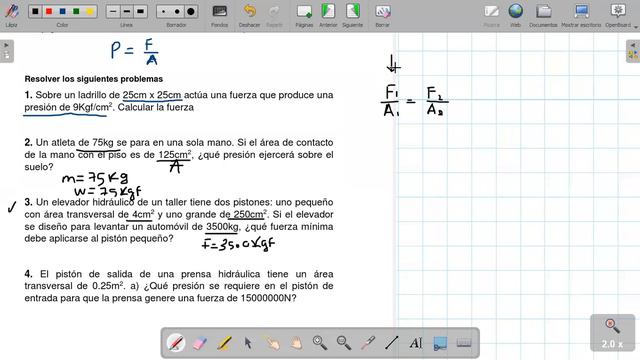The width and height of the screenshot is (640, 360).
Task: Select the green pen color
Action: click(x=76, y=11)
